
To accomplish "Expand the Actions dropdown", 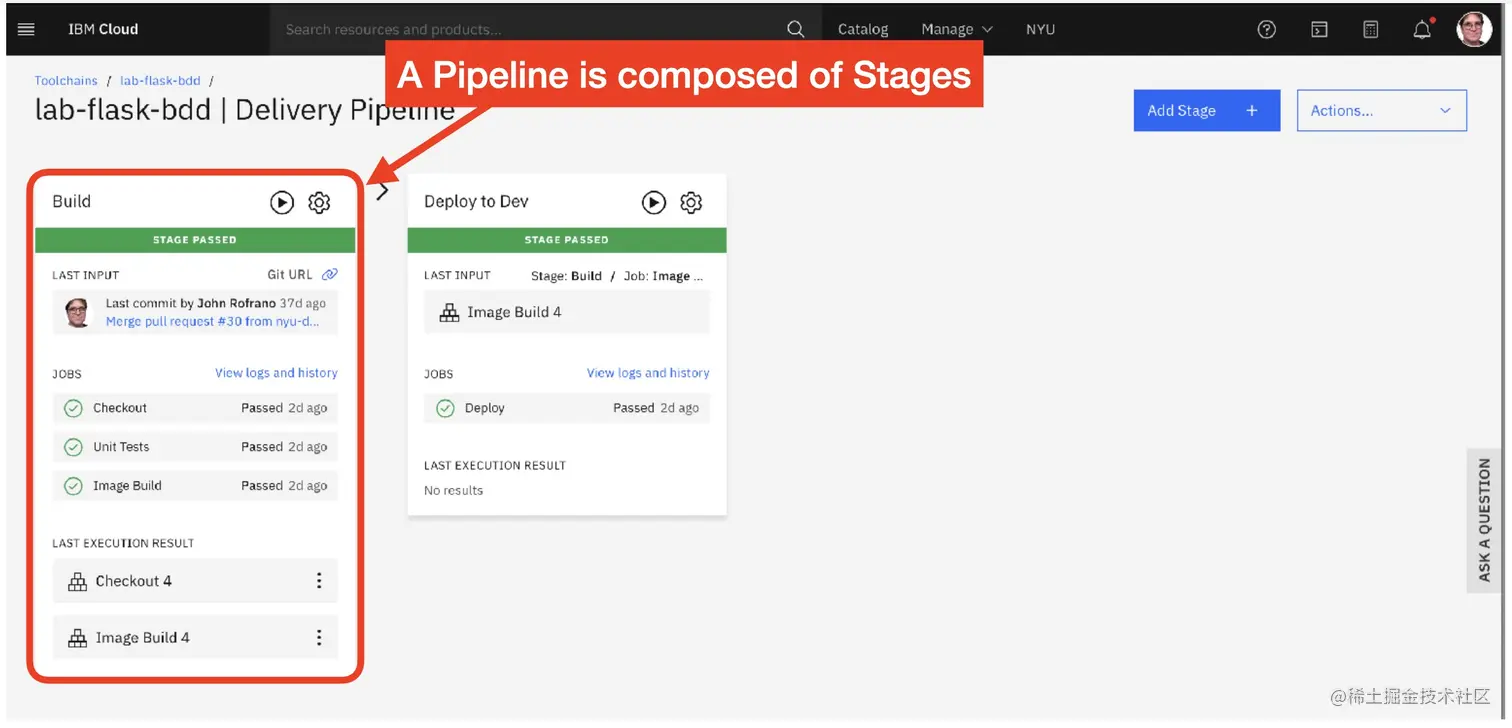I will point(1382,111).
